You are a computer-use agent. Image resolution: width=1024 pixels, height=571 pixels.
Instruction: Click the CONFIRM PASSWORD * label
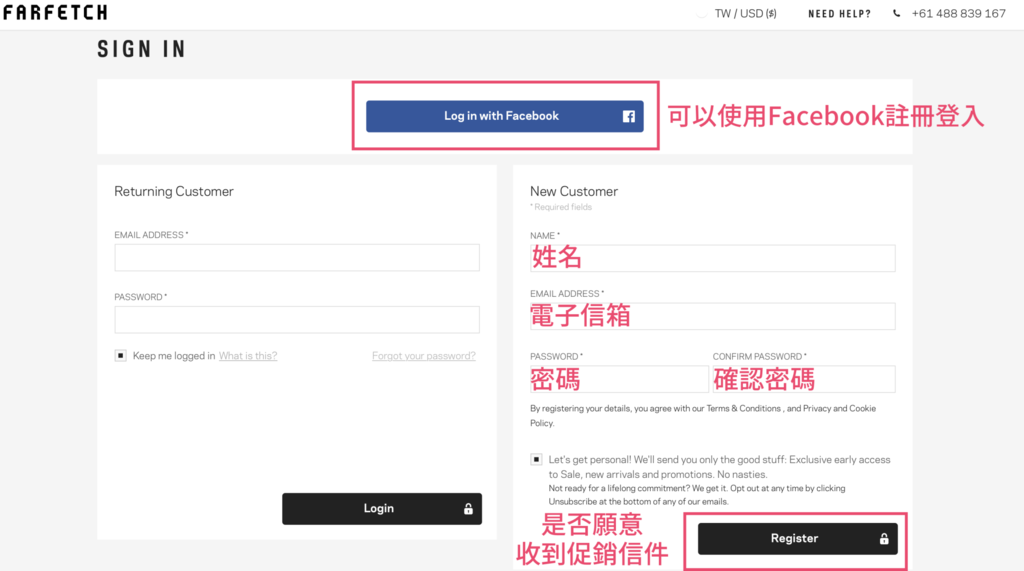pos(760,356)
